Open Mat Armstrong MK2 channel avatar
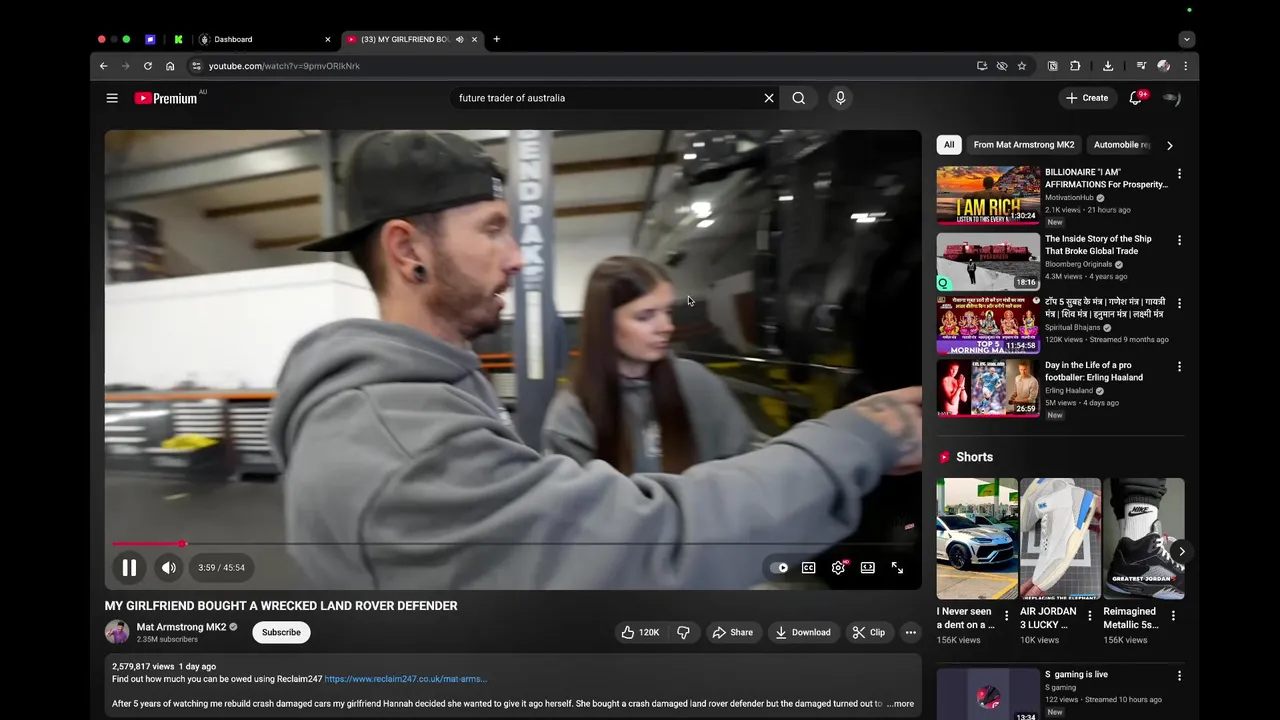 point(117,632)
